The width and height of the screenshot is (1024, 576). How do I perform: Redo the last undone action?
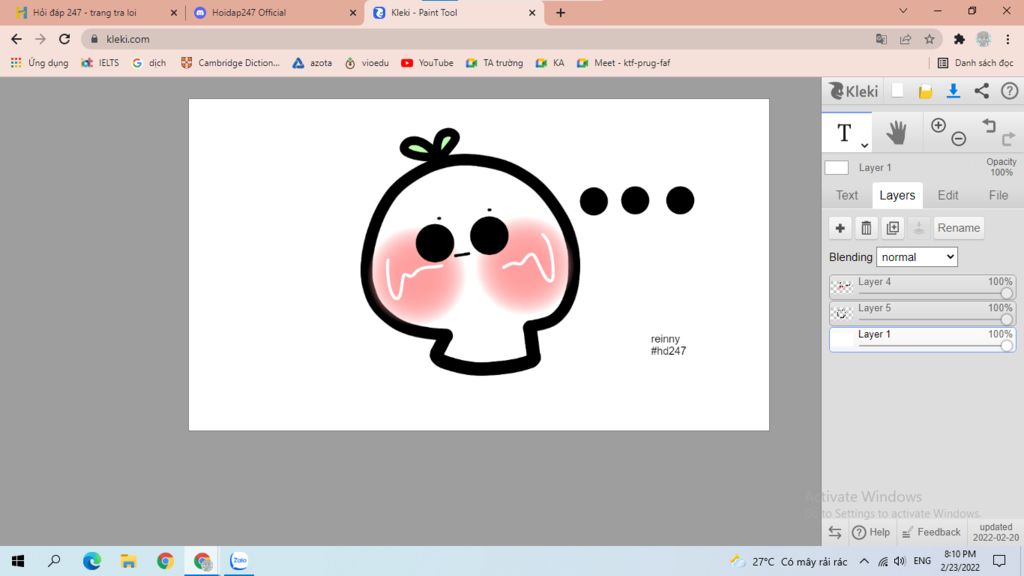point(1008,138)
